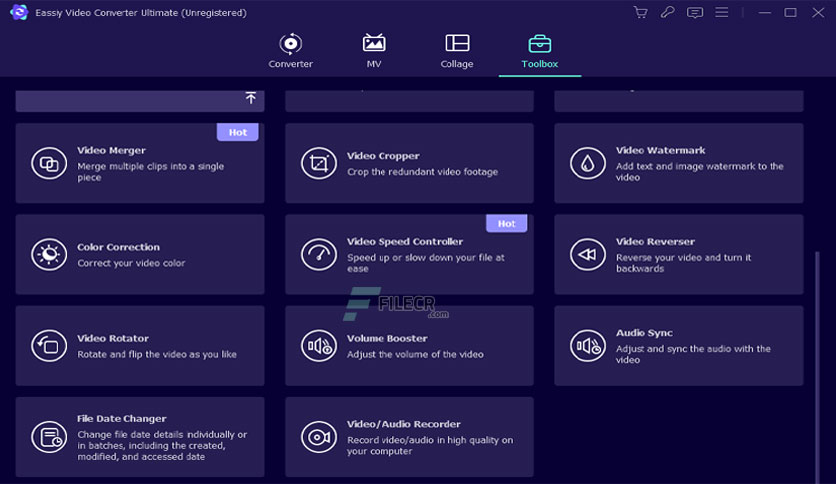Click the Converter disc icon
The height and width of the screenshot is (484, 836).
click(x=291, y=44)
